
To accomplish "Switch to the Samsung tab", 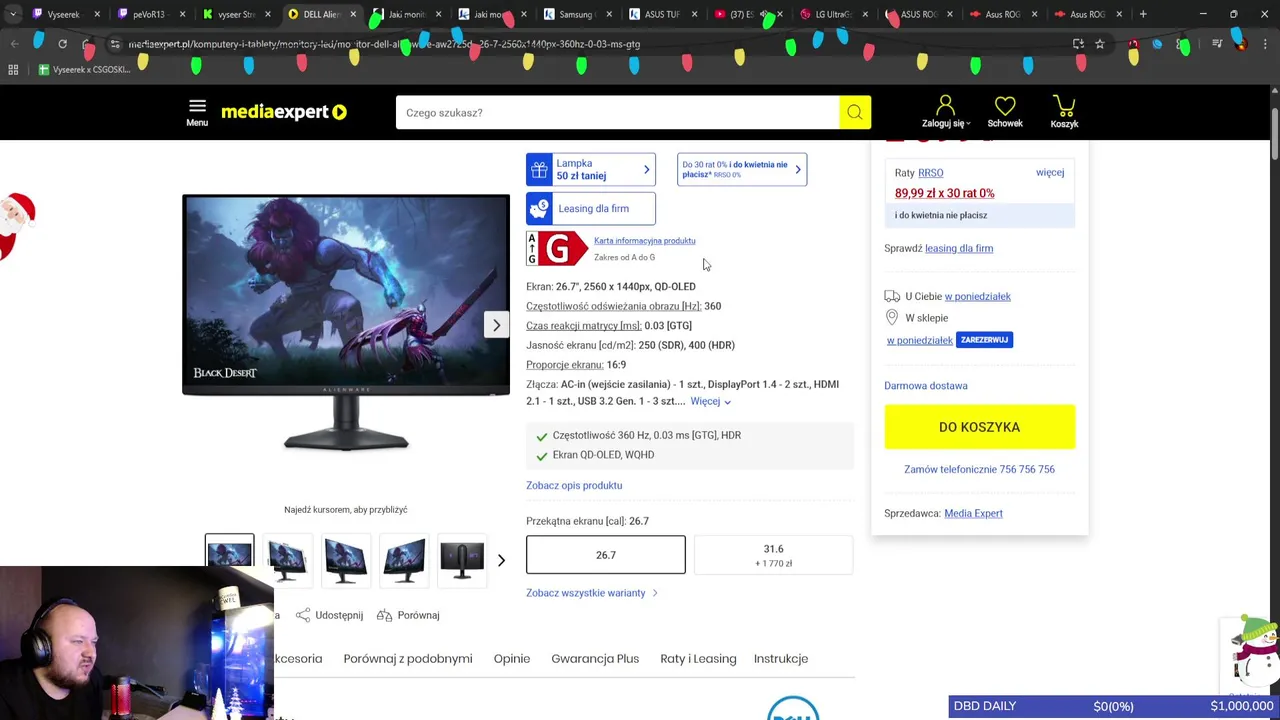I will pyautogui.click(x=577, y=14).
